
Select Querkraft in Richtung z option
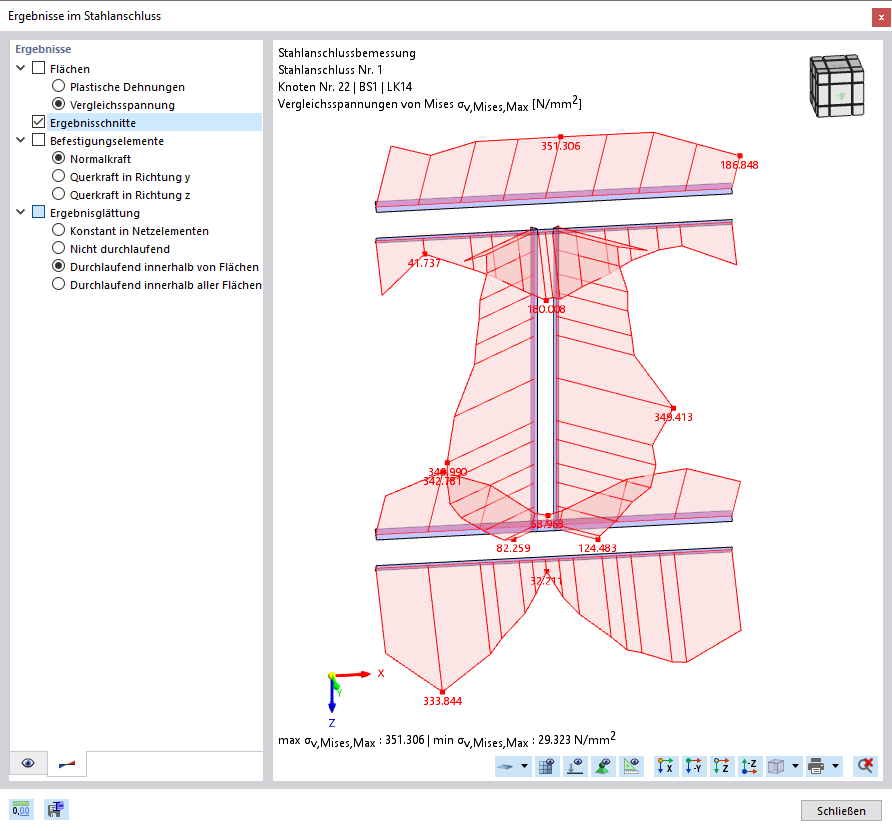[58, 194]
